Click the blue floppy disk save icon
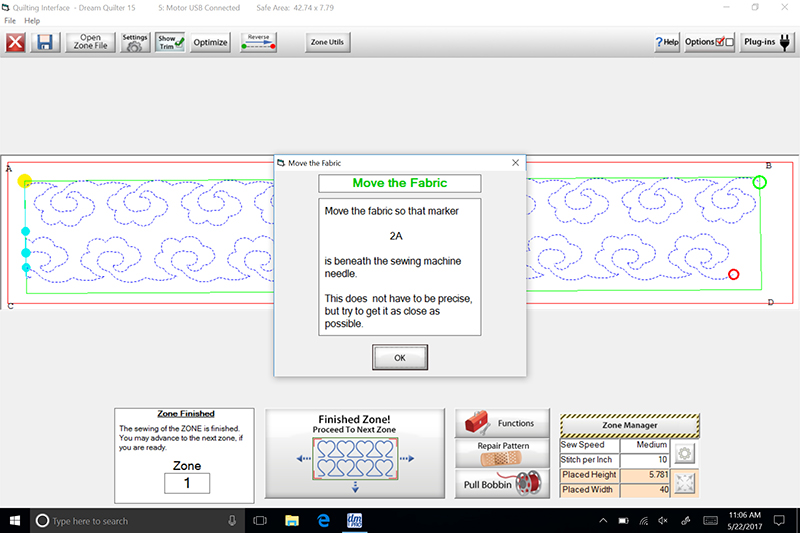800x533 pixels. pos(45,43)
